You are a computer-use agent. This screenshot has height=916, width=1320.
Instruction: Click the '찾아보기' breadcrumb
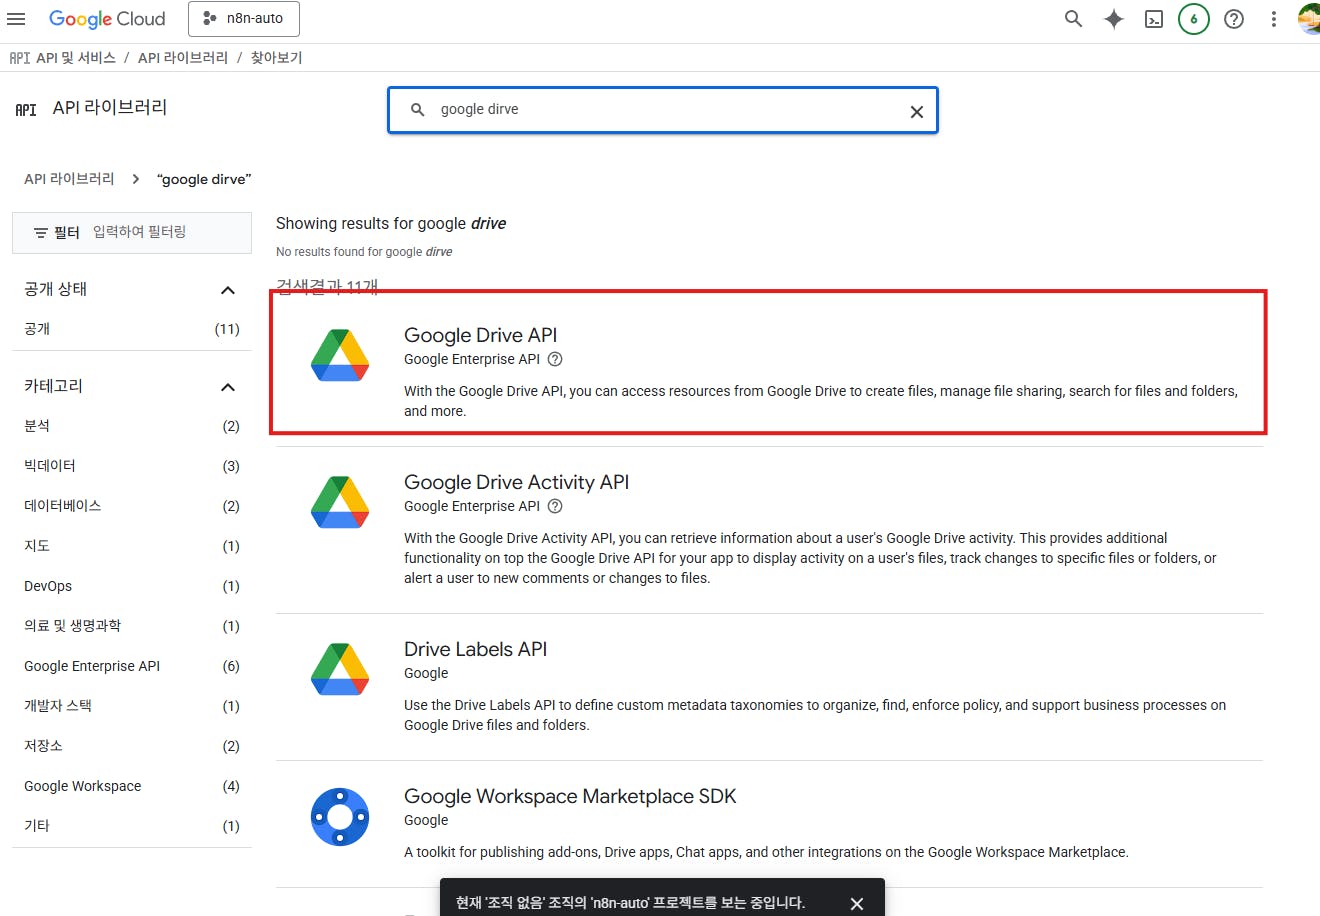tap(276, 58)
